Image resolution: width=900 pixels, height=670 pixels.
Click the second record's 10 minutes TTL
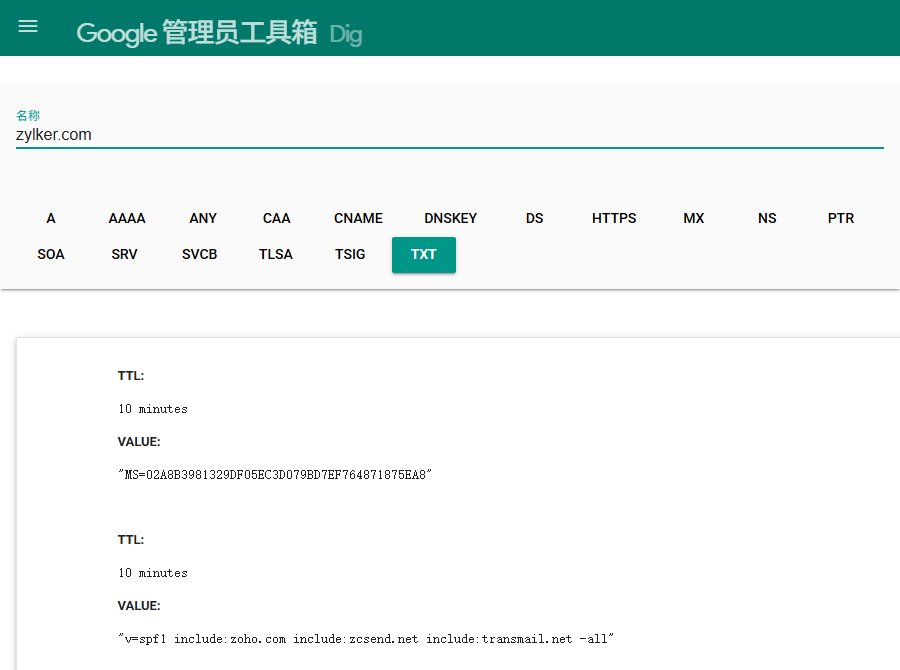153,573
